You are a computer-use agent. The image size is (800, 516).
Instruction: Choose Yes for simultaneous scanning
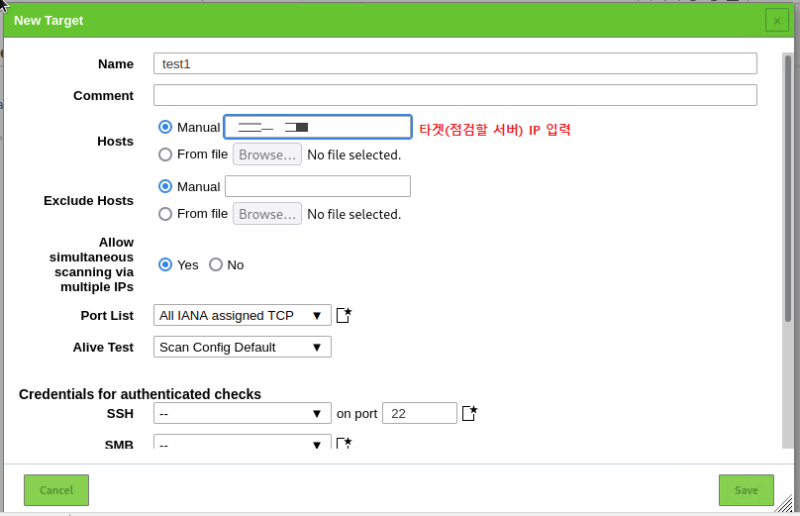click(166, 265)
